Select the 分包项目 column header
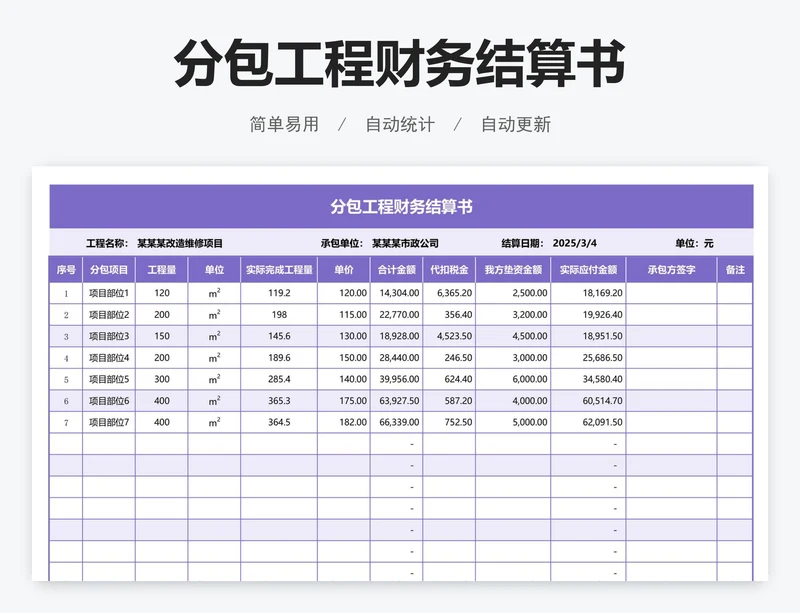This screenshot has width=800, height=613. click(x=109, y=269)
